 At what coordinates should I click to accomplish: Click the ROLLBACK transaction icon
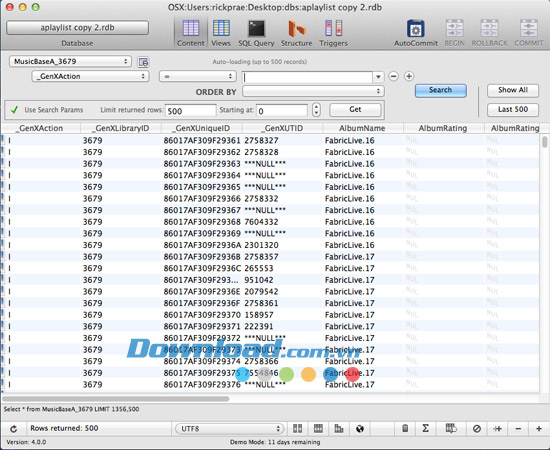[489, 33]
